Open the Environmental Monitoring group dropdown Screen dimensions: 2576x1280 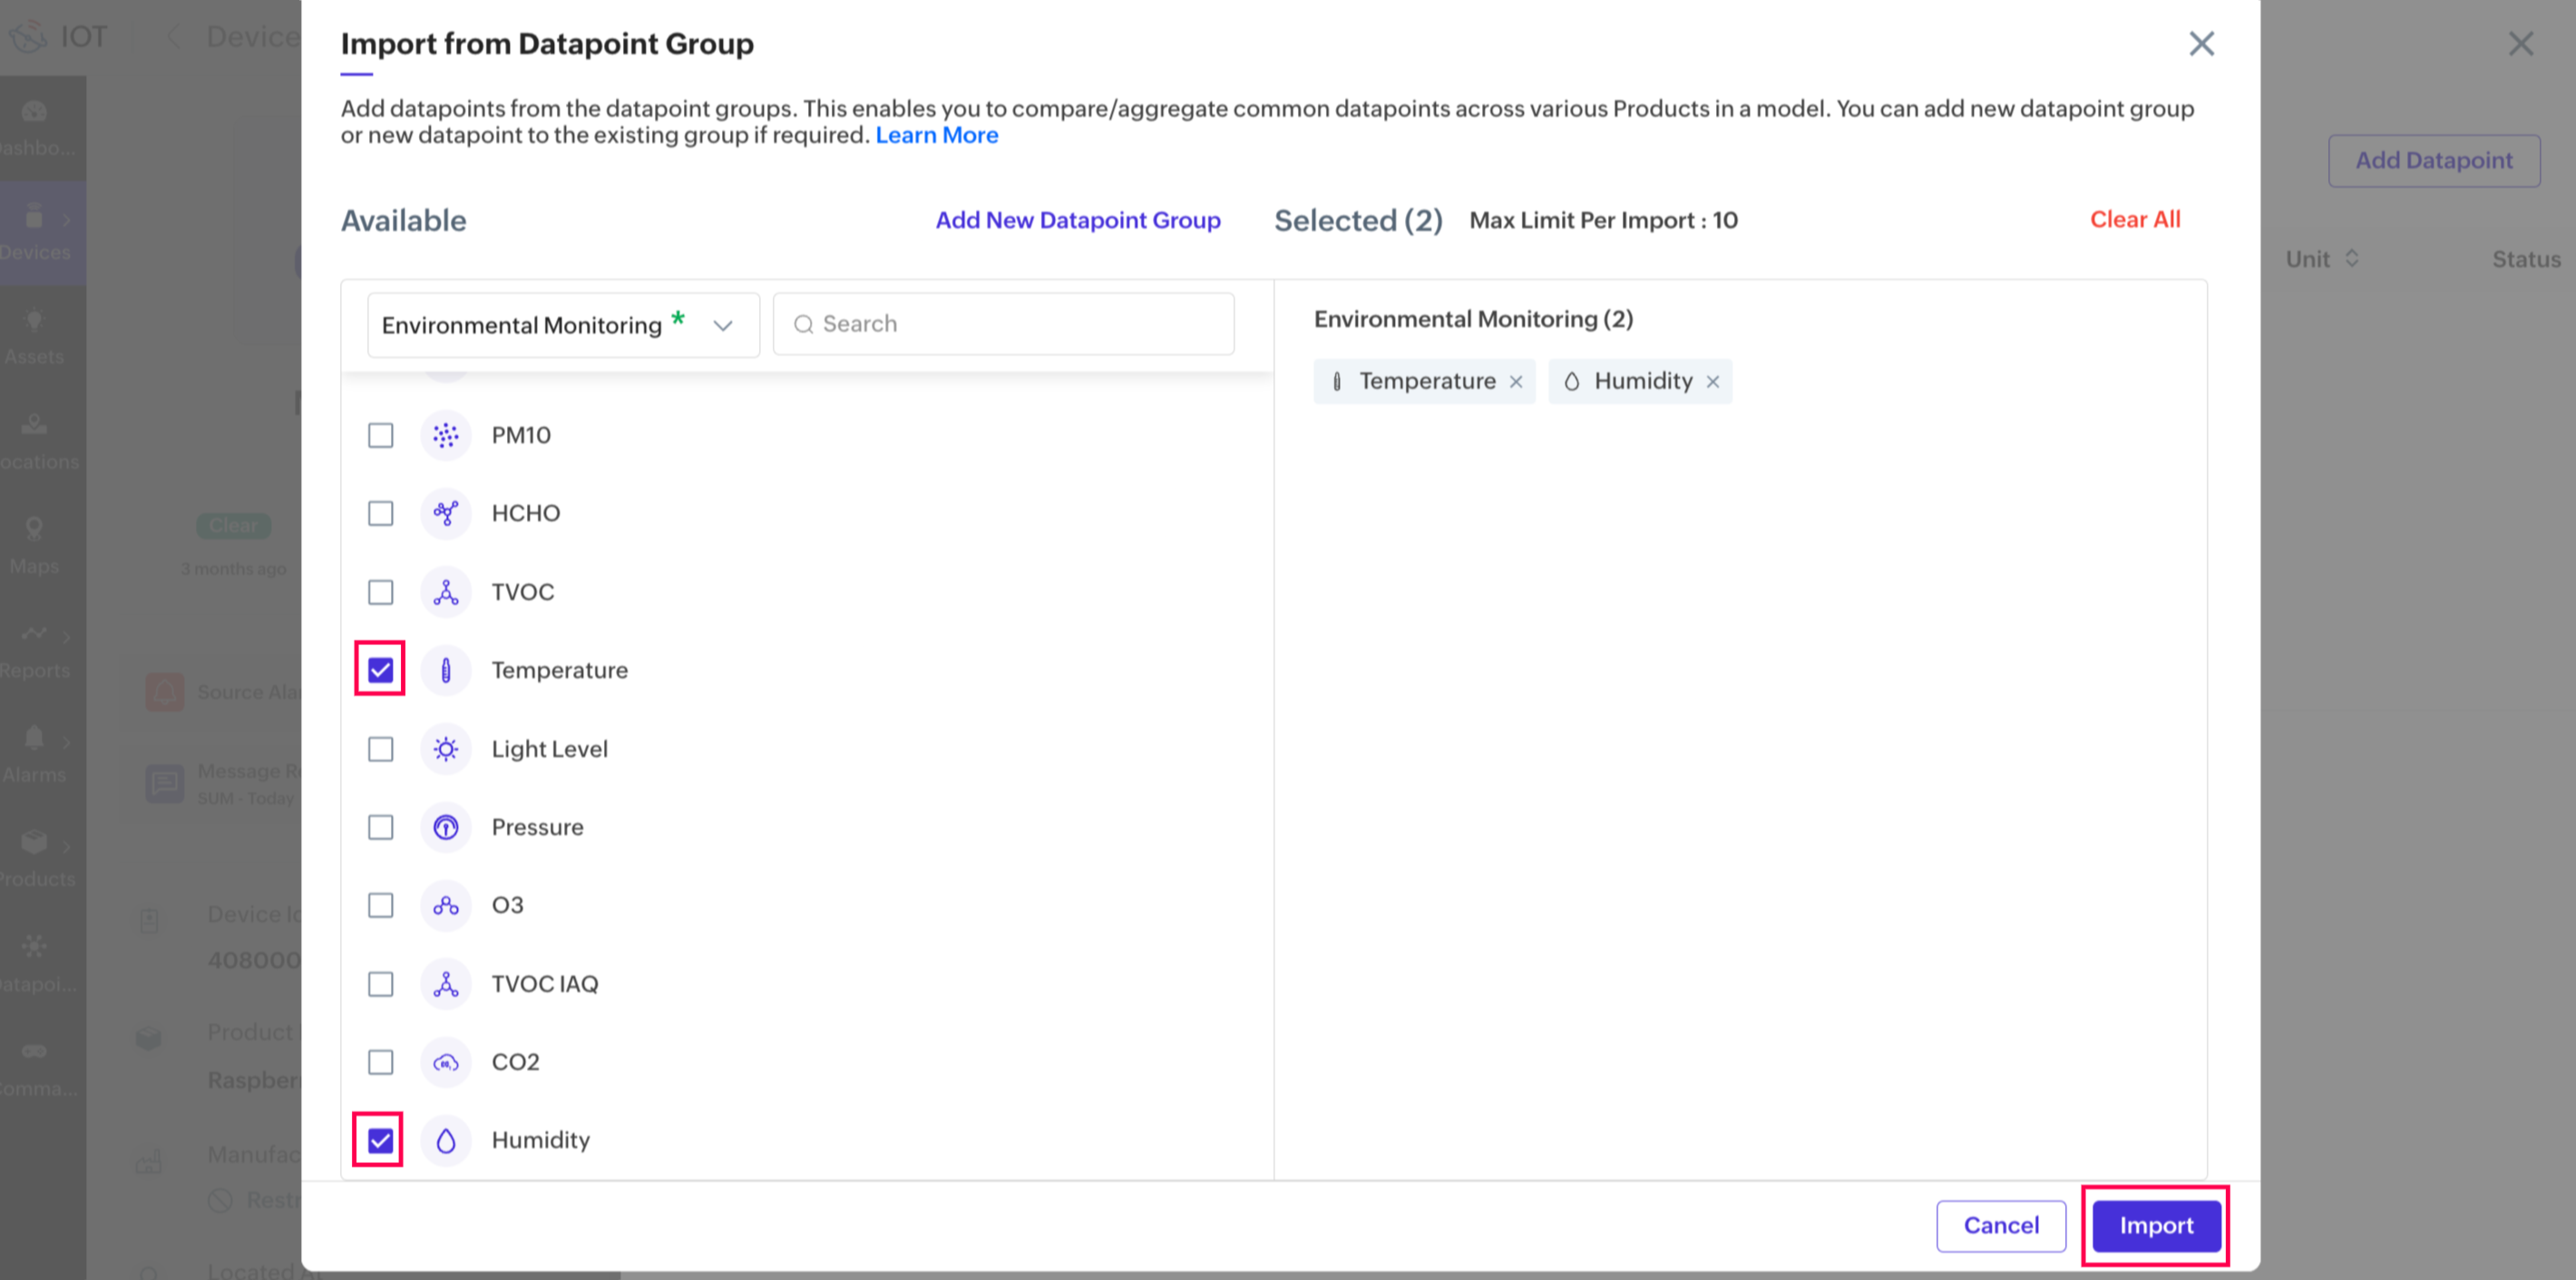click(562, 325)
